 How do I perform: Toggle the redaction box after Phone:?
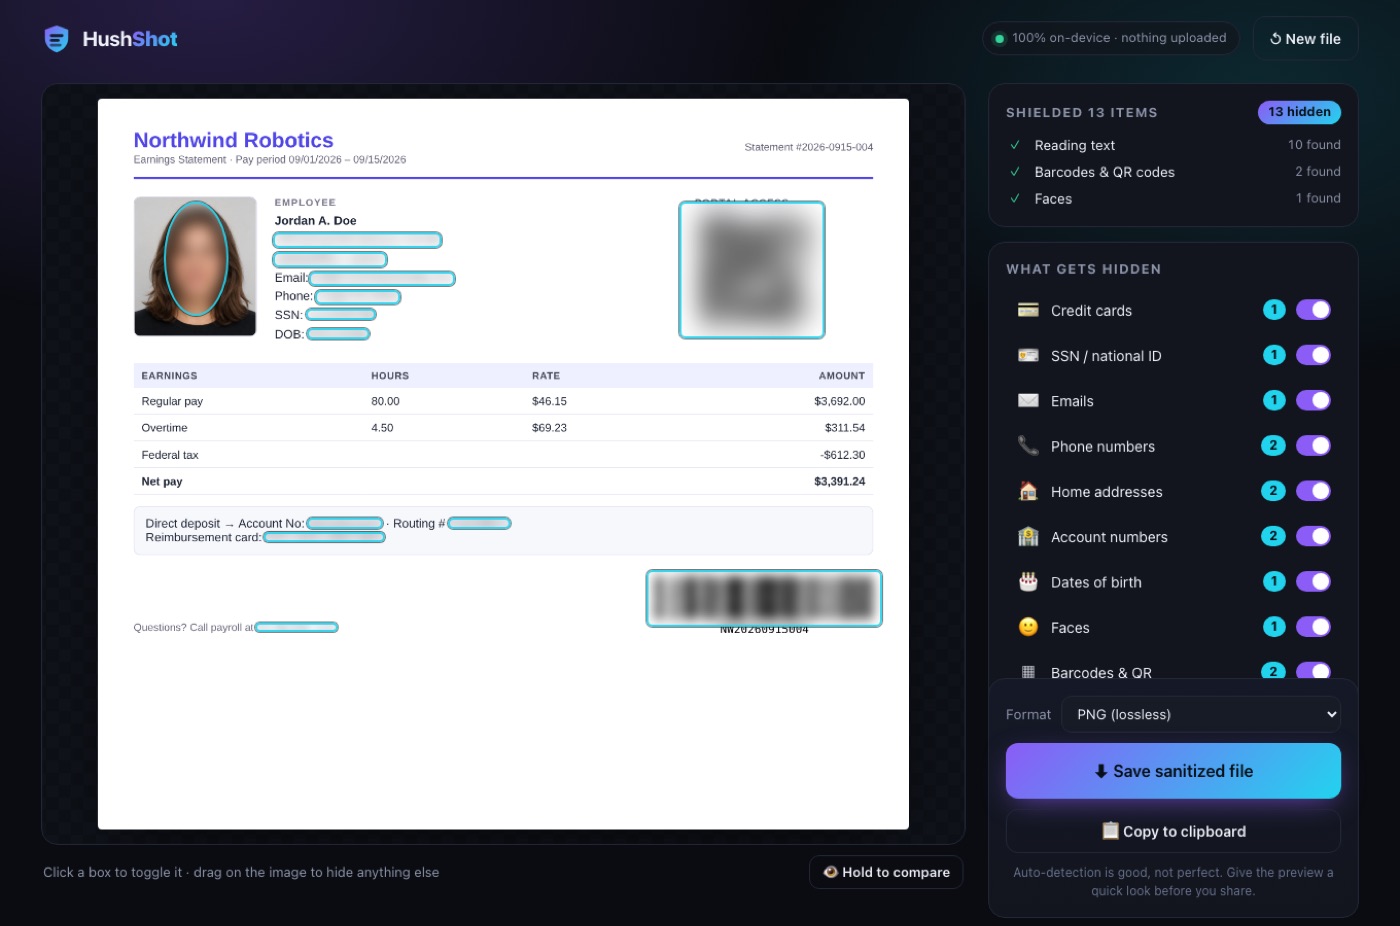click(x=358, y=297)
